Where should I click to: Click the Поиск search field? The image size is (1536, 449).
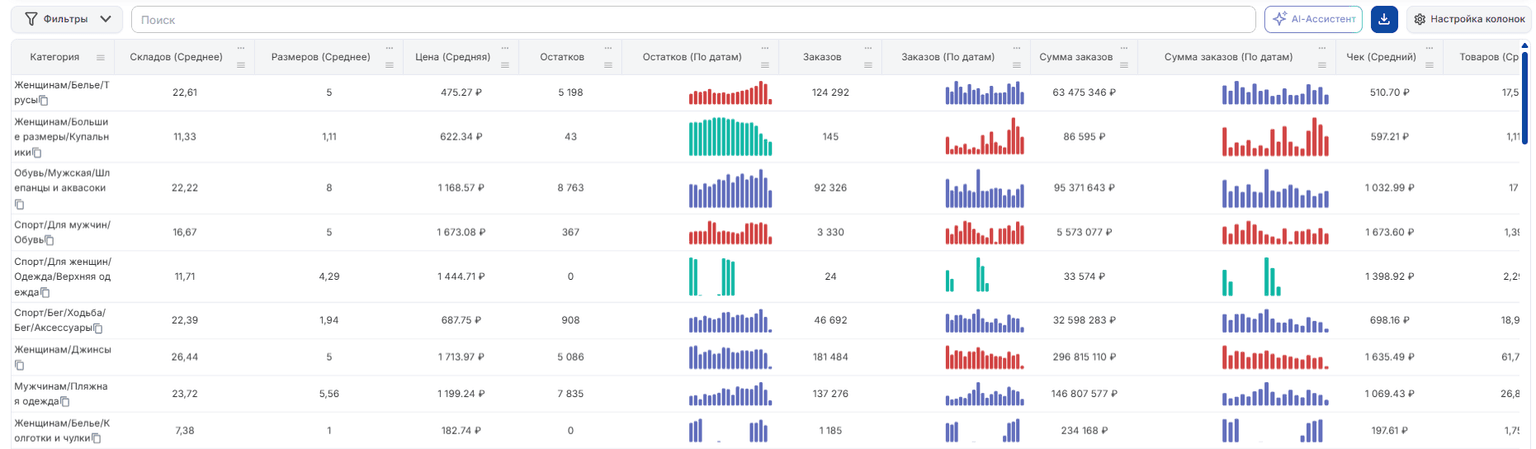tap(693, 19)
